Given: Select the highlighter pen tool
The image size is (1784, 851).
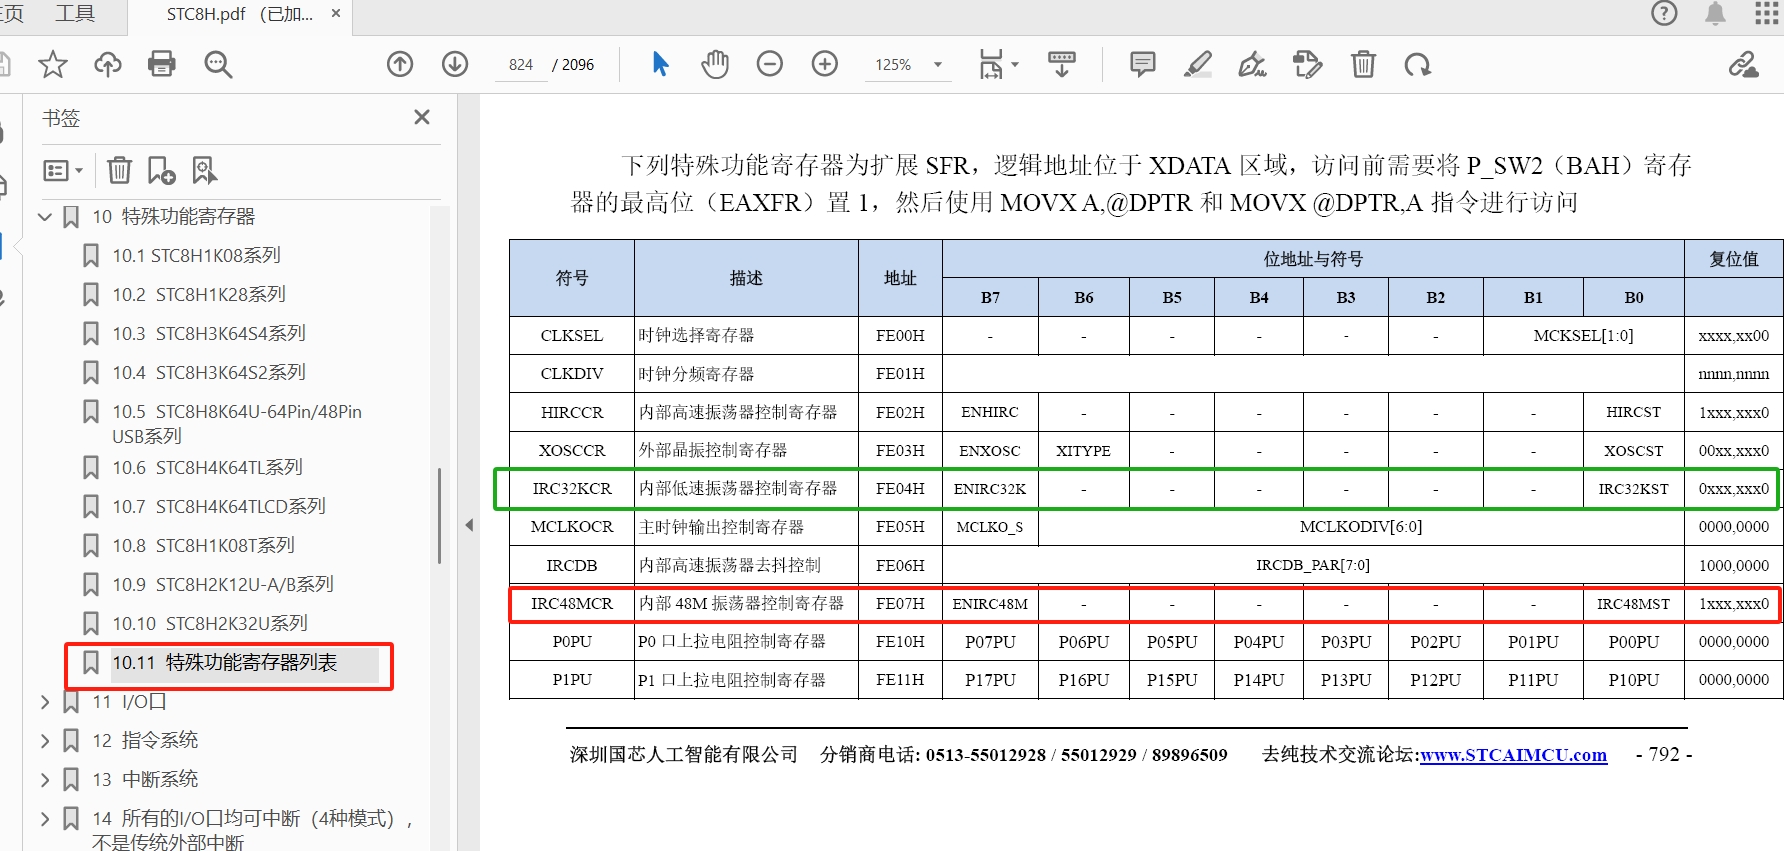Looking at the screenshot, I should click(1197, 65).
